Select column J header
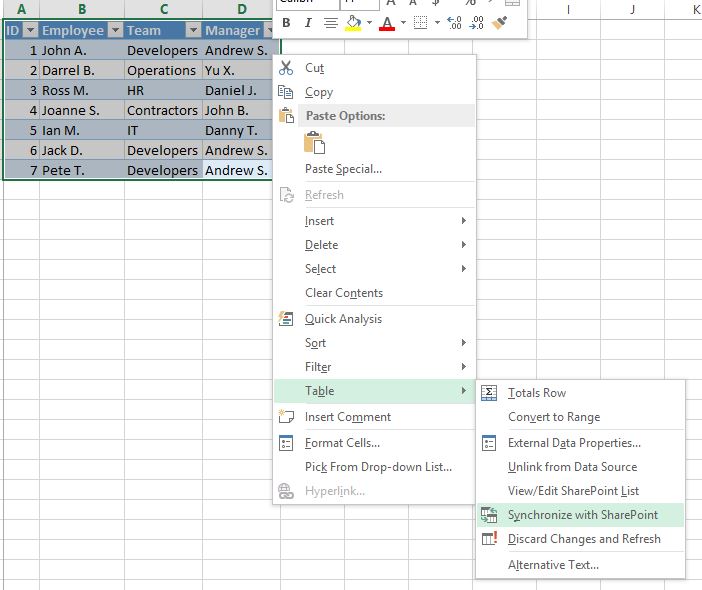Screen dimensions: 702x590 point(632,9)
